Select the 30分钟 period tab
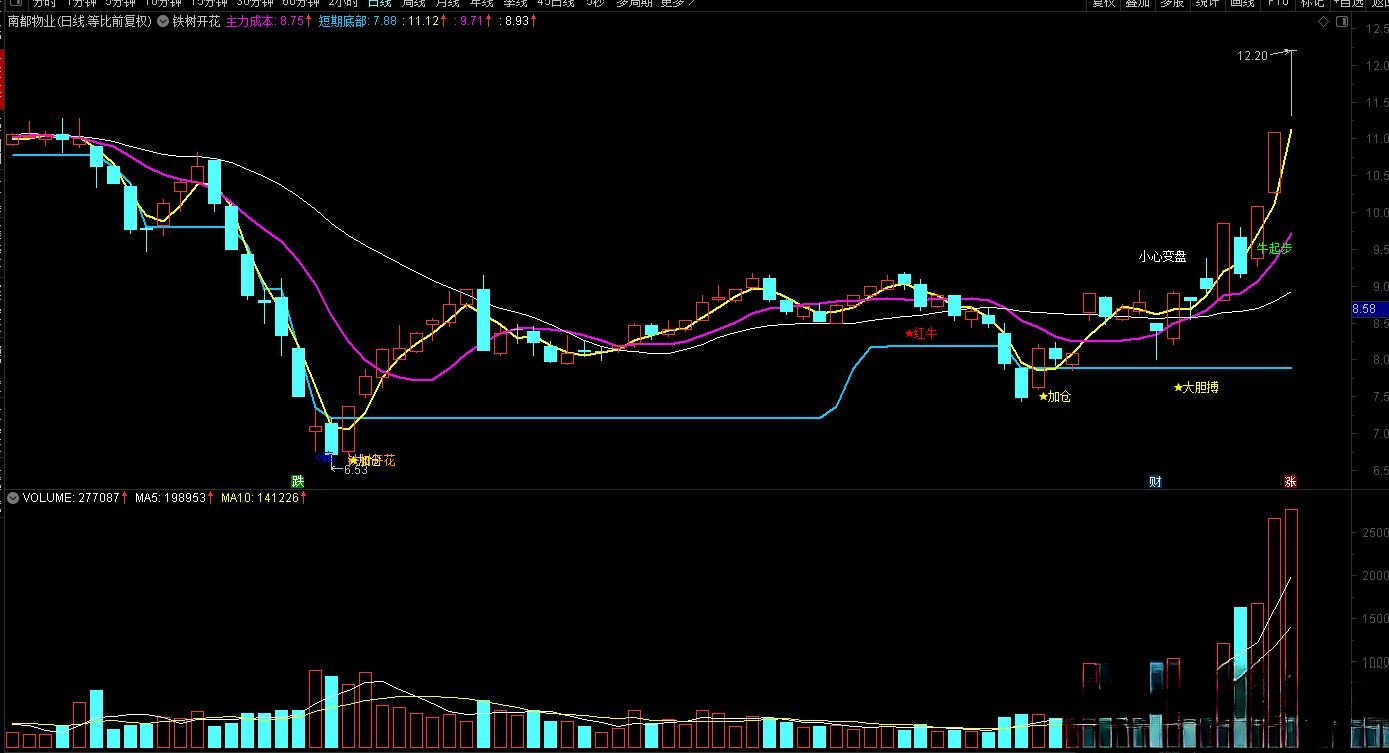The height and width of the screenshot is (753, 1389). (257, 3)
